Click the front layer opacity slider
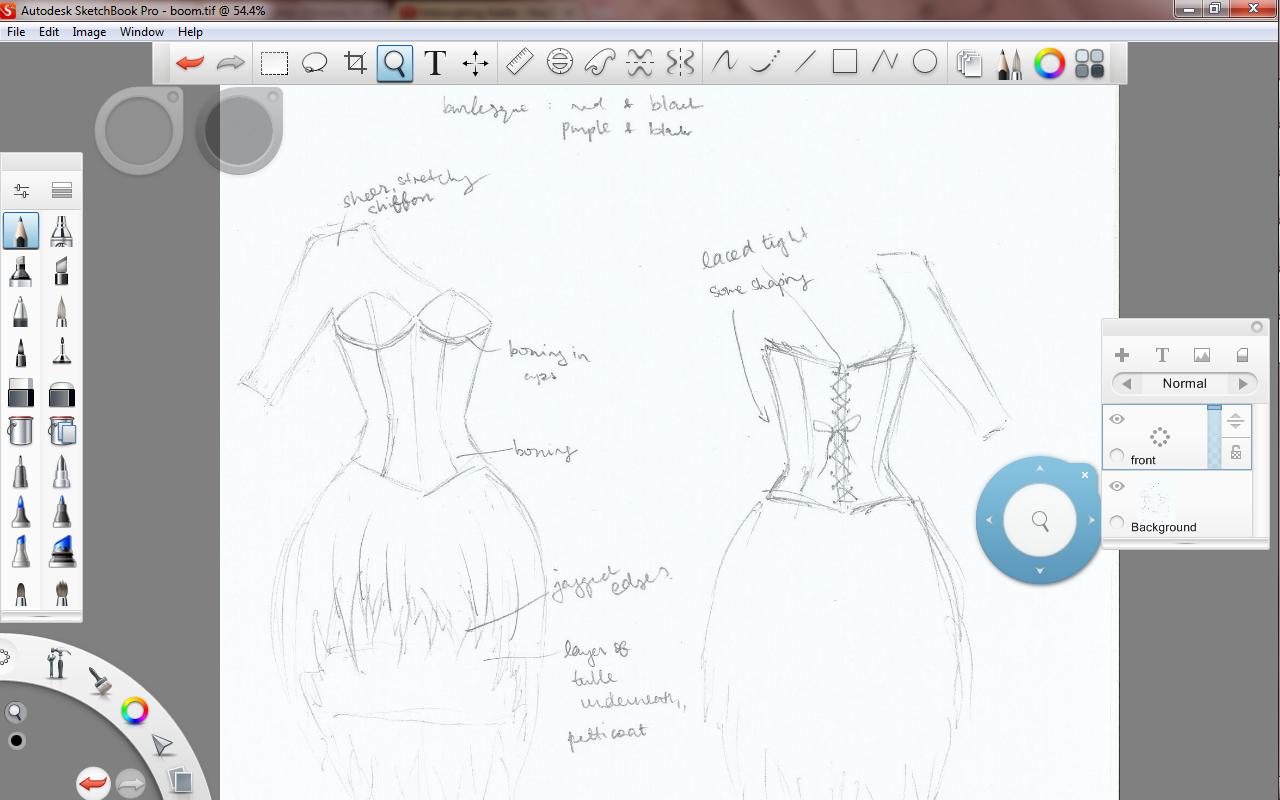 (x=1214, y=437)
